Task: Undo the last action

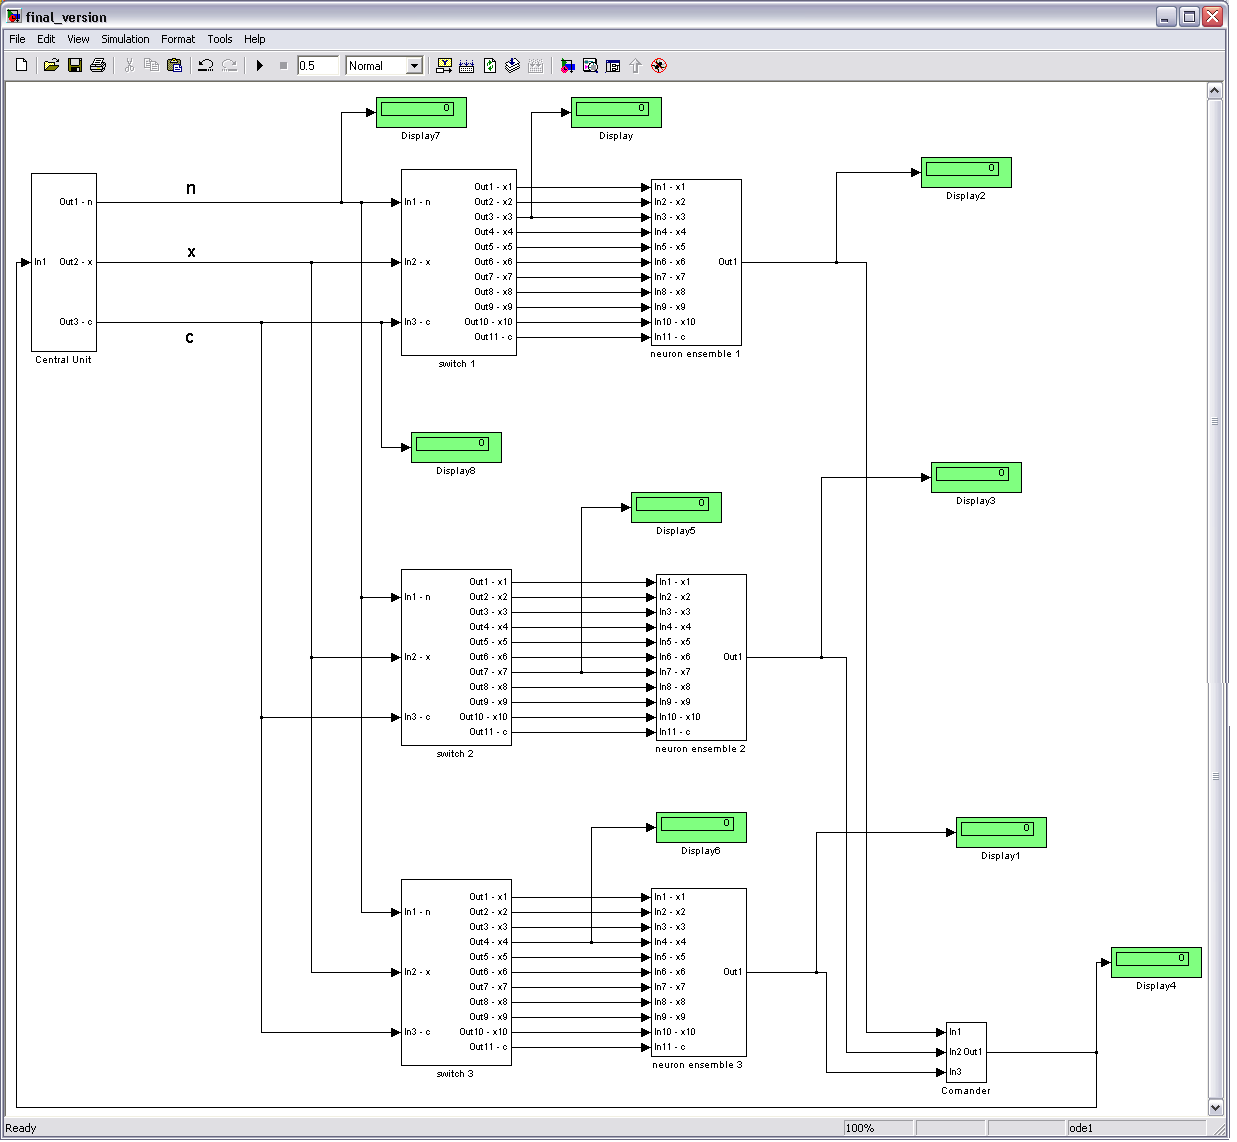Action: click(x=206, y=66)
